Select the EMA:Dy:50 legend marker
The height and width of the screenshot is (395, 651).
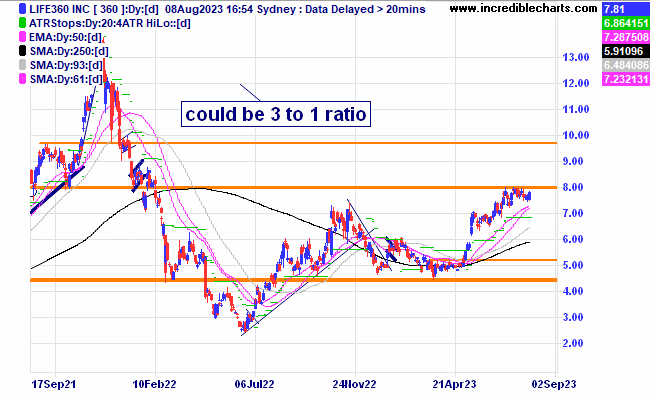(23, 37)
